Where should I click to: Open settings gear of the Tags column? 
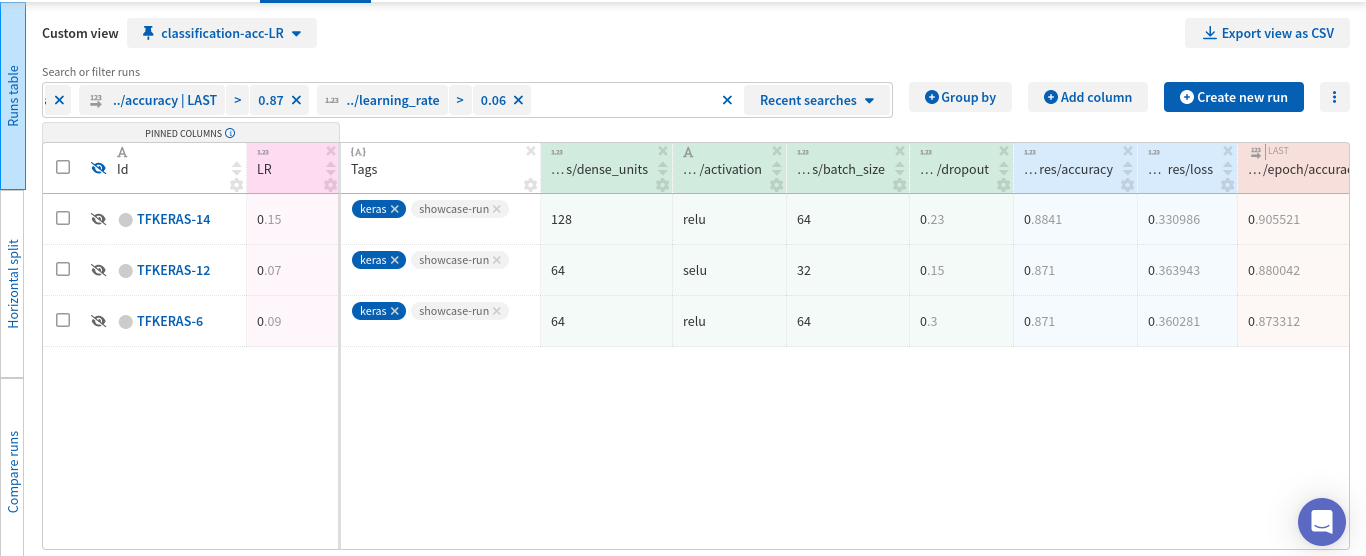click(531, 185)
